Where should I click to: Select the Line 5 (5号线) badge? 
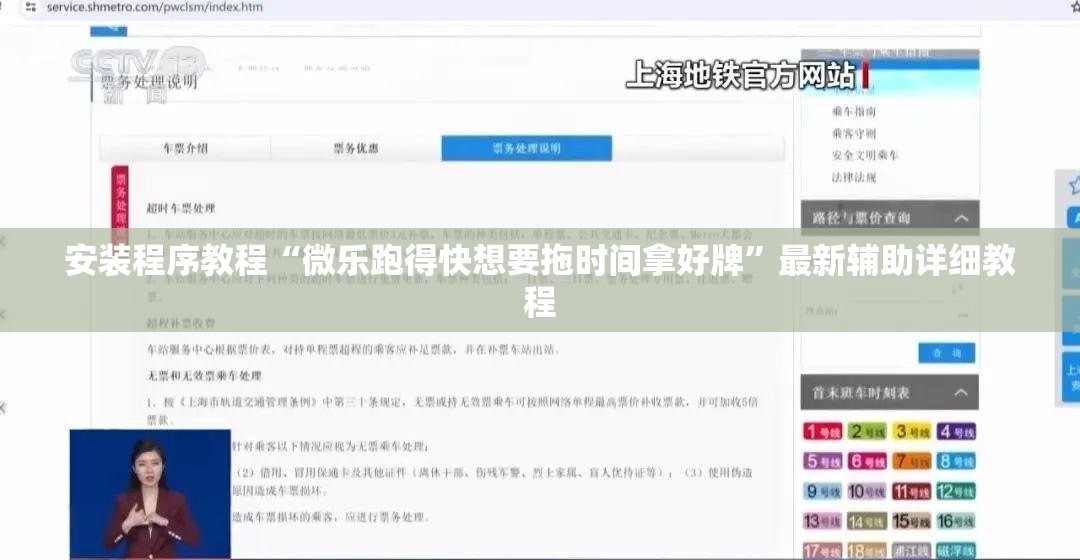[x=822, y=462]
